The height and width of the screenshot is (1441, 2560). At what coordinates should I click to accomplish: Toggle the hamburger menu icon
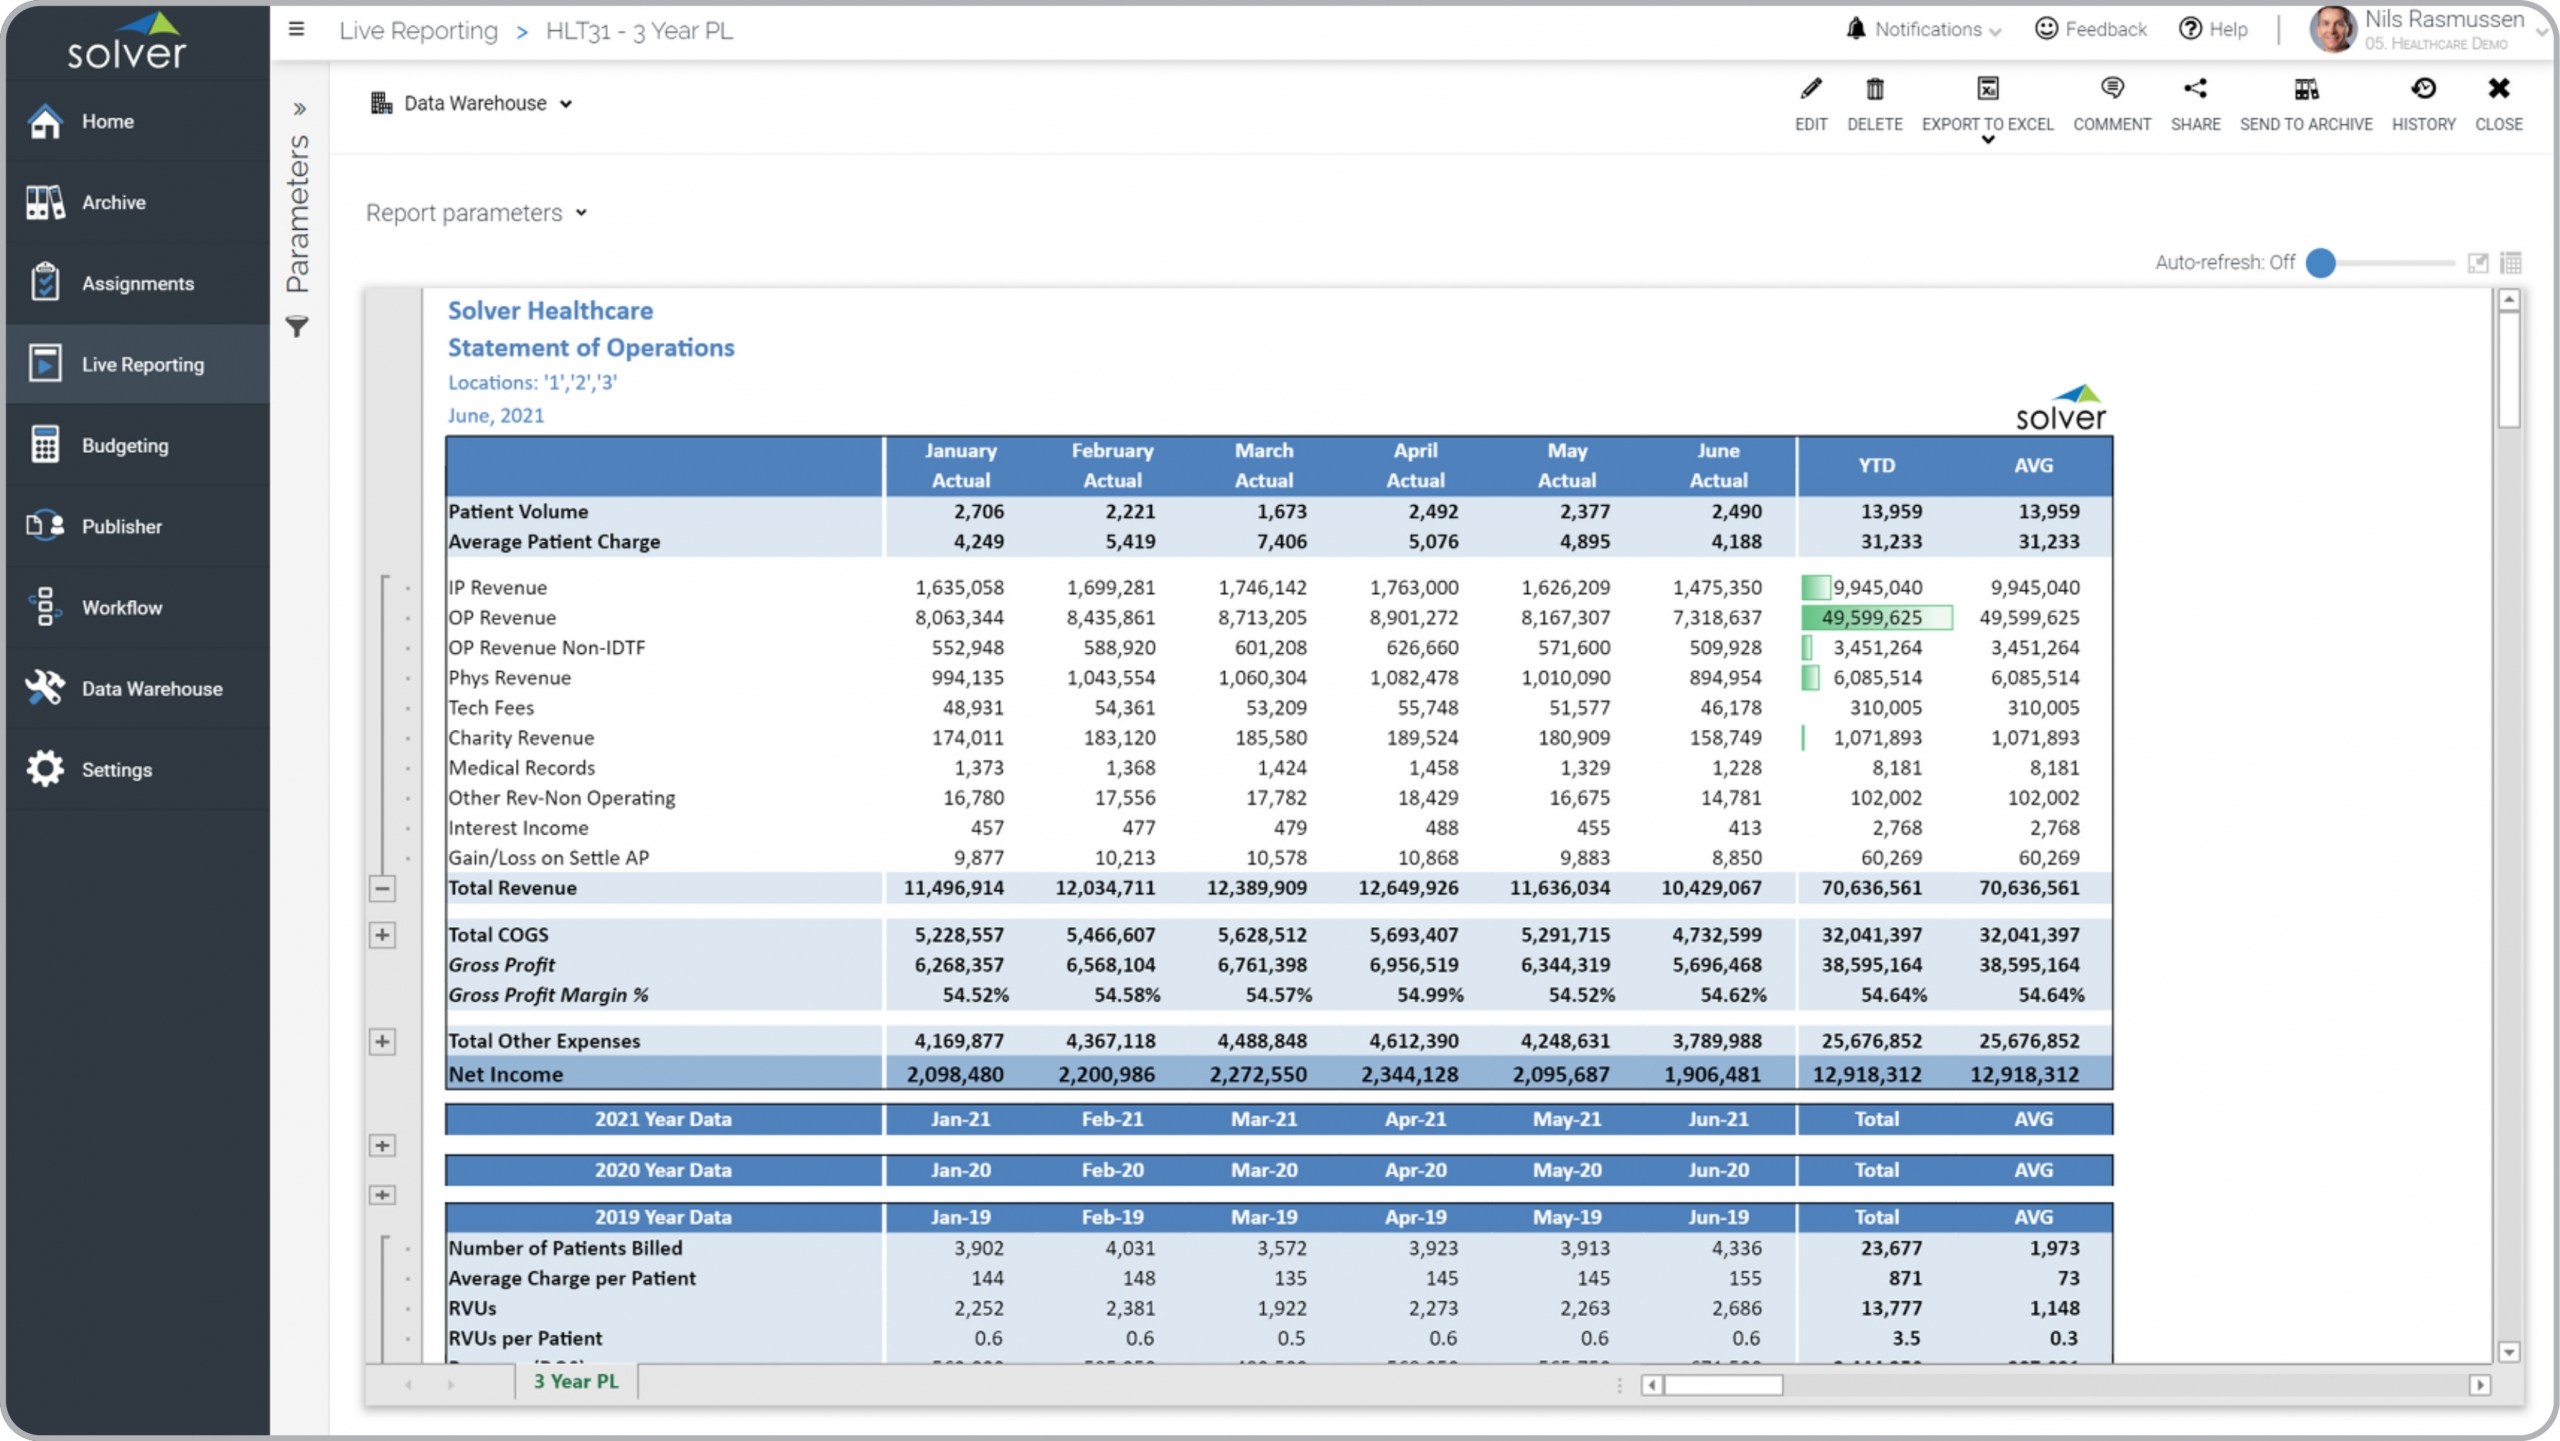click(296, 29)
